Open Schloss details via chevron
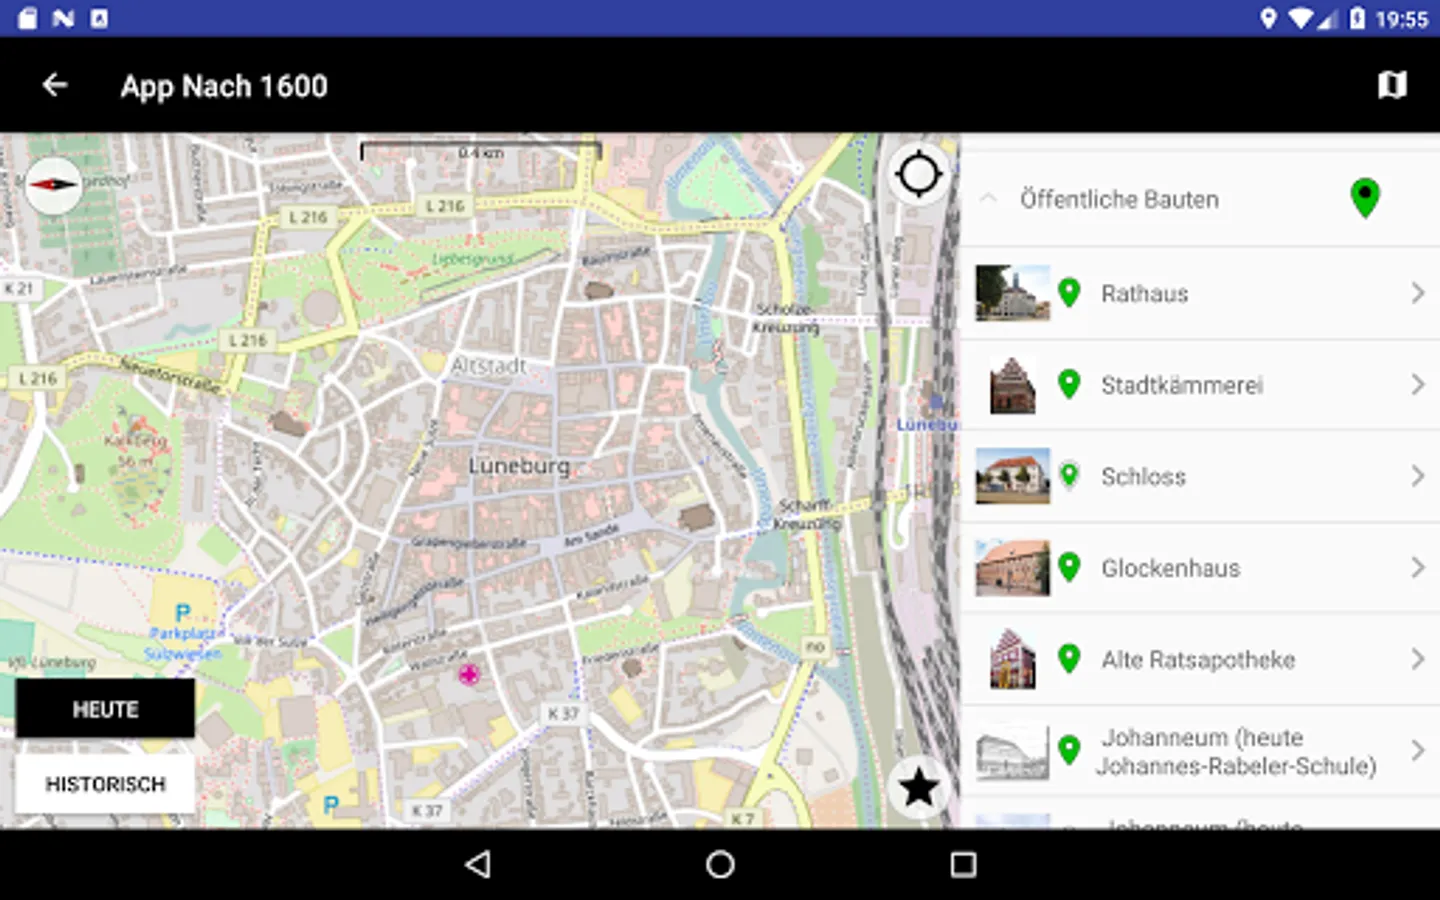The image size is (1440, 900). (x=1417, y=476)
